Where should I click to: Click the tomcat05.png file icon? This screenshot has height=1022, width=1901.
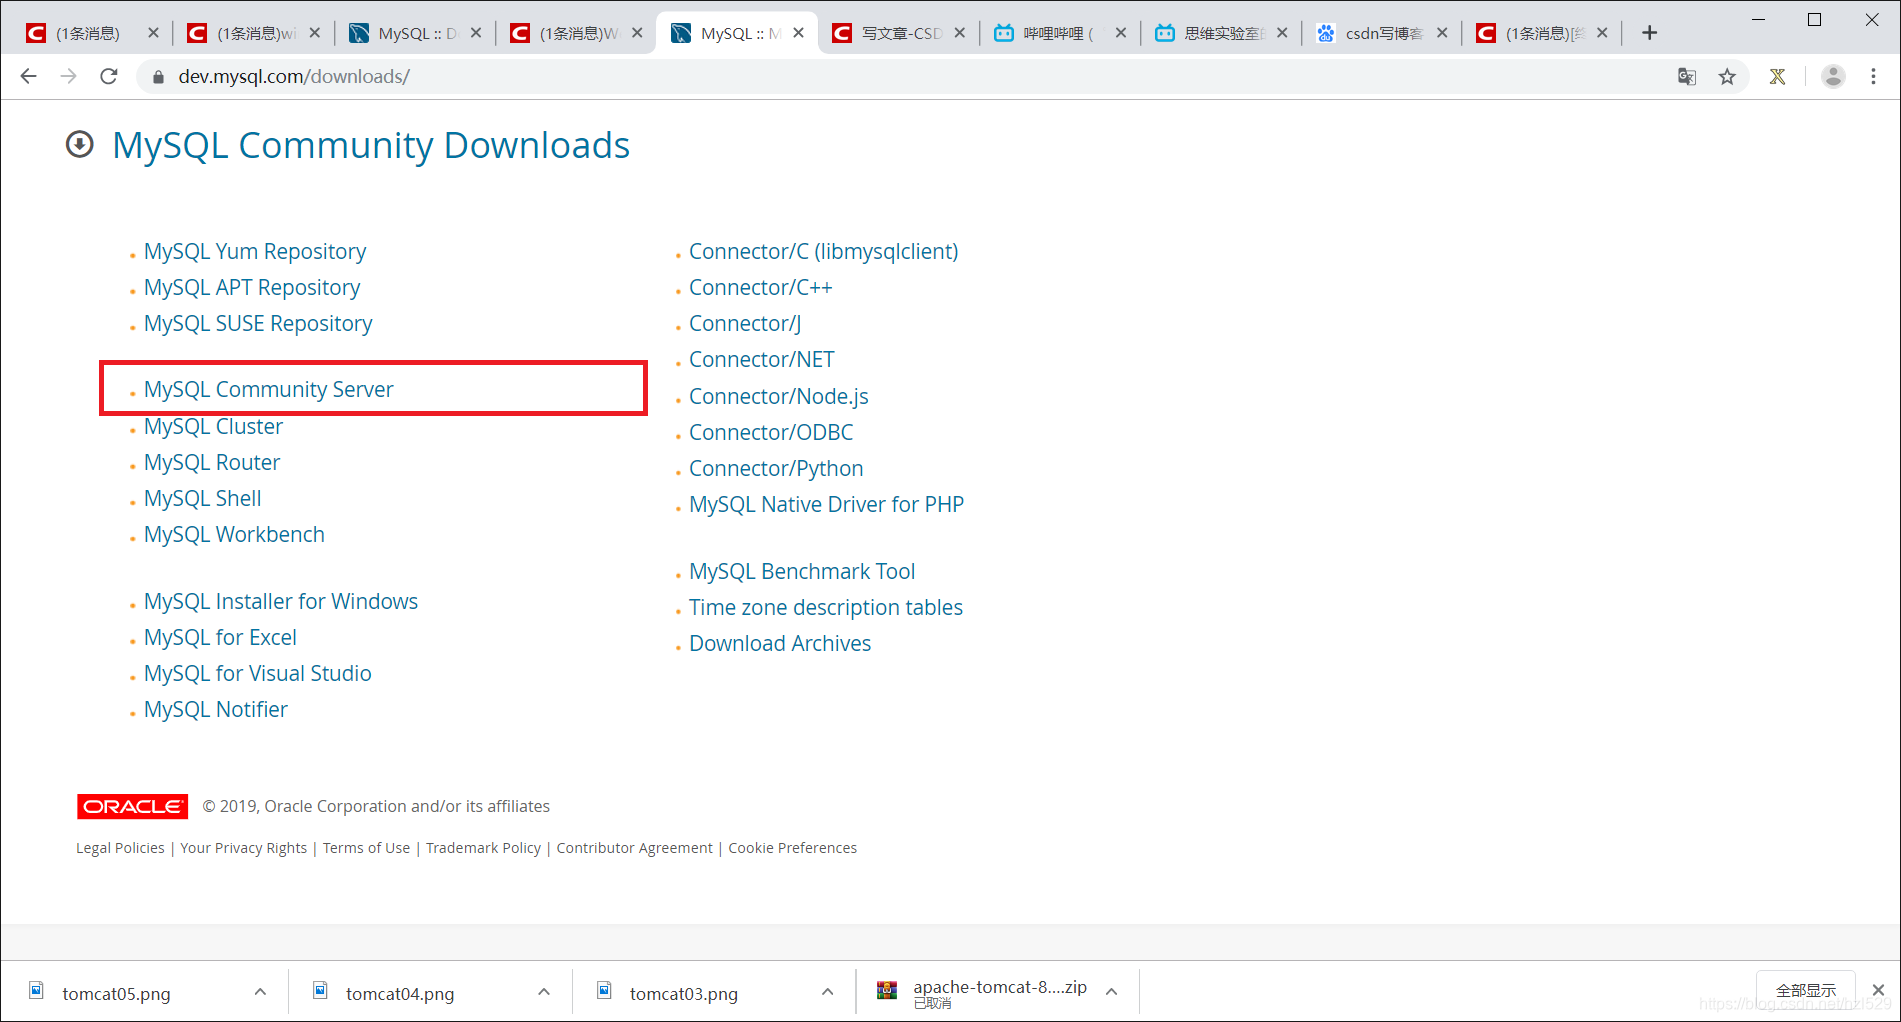pos(36,990)
